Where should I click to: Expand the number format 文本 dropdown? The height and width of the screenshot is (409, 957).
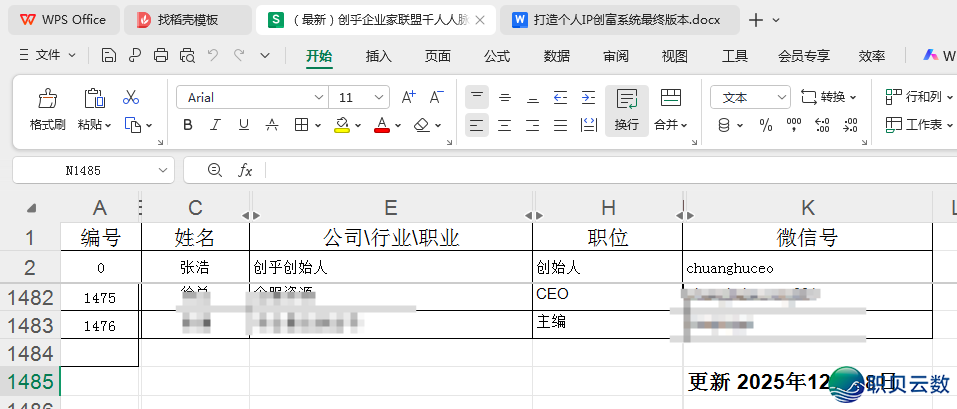[782, 97]
